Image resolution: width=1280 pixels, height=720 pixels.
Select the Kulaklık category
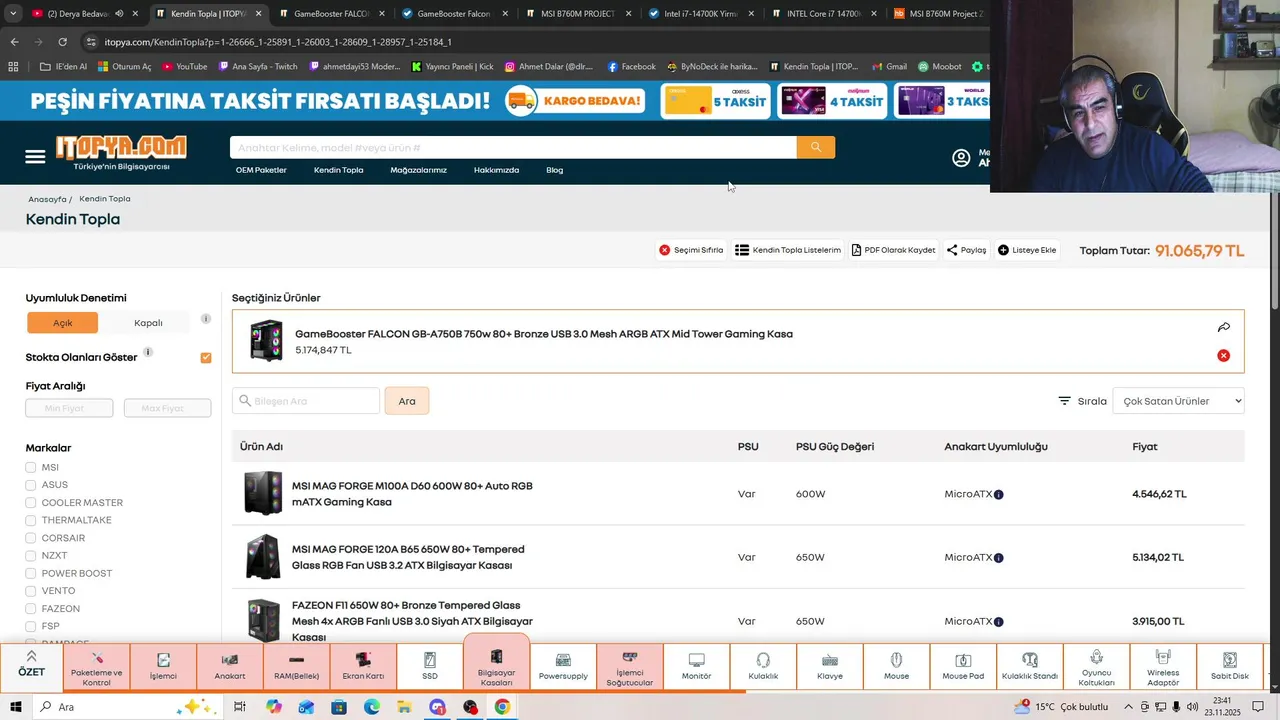pyautogui.click(x=763, y=666)
